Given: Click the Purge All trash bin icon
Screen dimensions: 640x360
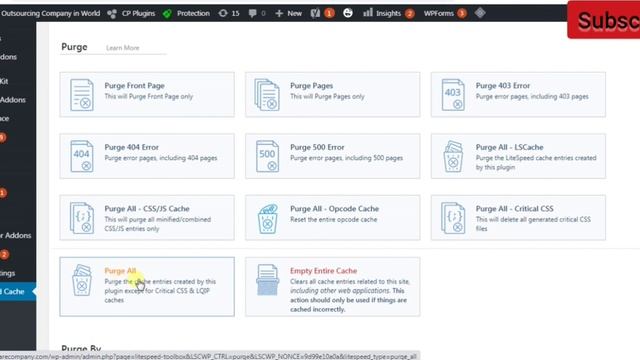Looking at the screenshot, I should [x=82, y=280].
